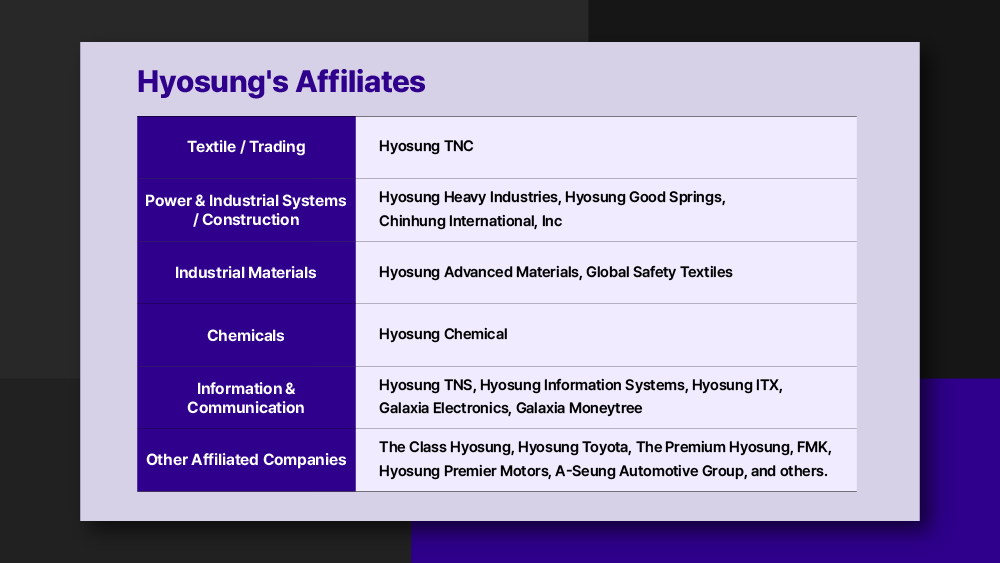Click 'Galaxia Electronics, Galaxia Moneytree' text
Screen dimensions: 1000x563
pos(510,408)
